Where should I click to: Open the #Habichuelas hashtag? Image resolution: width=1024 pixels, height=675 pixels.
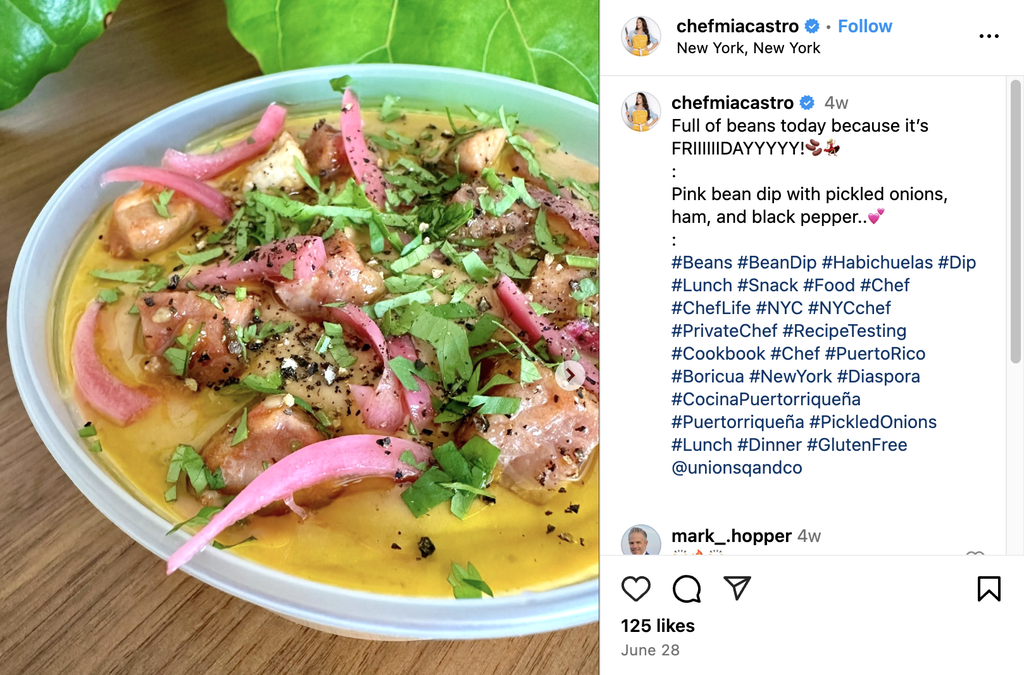click(877, 262)
